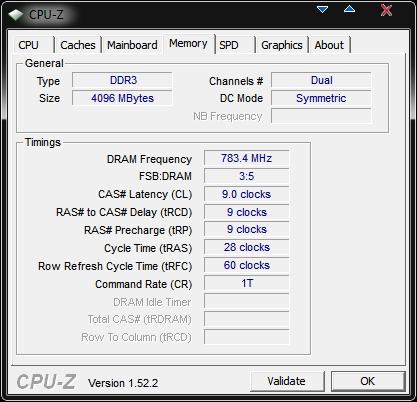Click the Version 1.52.2 text

(x=123, y=383)
